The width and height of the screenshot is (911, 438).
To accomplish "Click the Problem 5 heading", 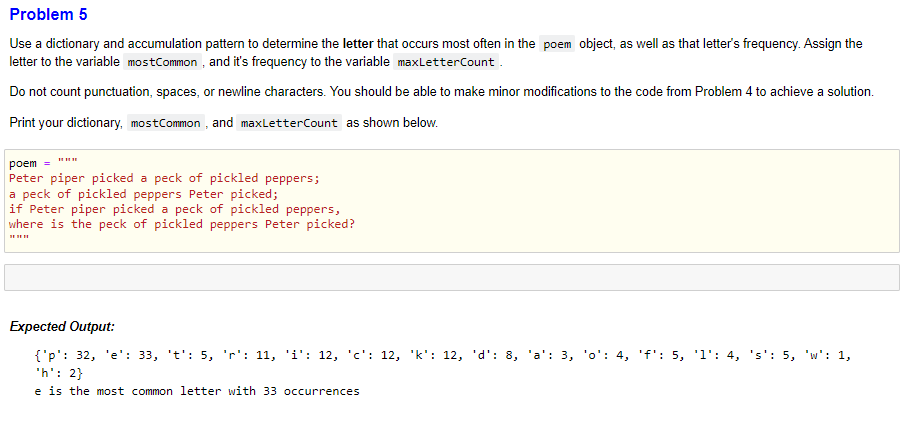I will click(48, 15).
